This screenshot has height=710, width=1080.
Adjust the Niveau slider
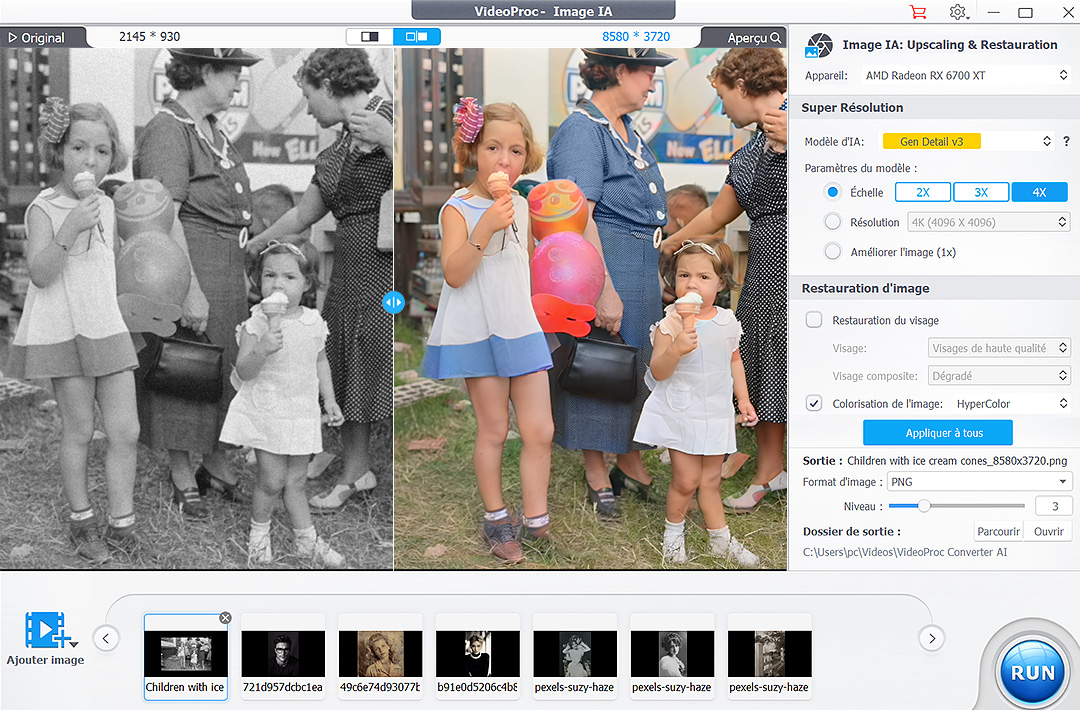pos(924,506)
